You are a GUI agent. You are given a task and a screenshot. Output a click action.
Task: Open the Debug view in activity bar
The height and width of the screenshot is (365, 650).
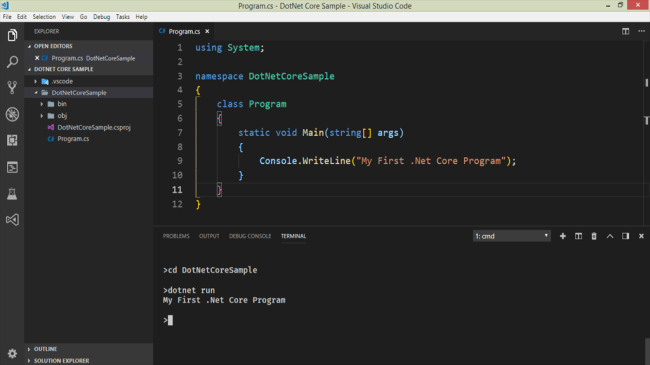pyautogui.click(x=12, y=114)
